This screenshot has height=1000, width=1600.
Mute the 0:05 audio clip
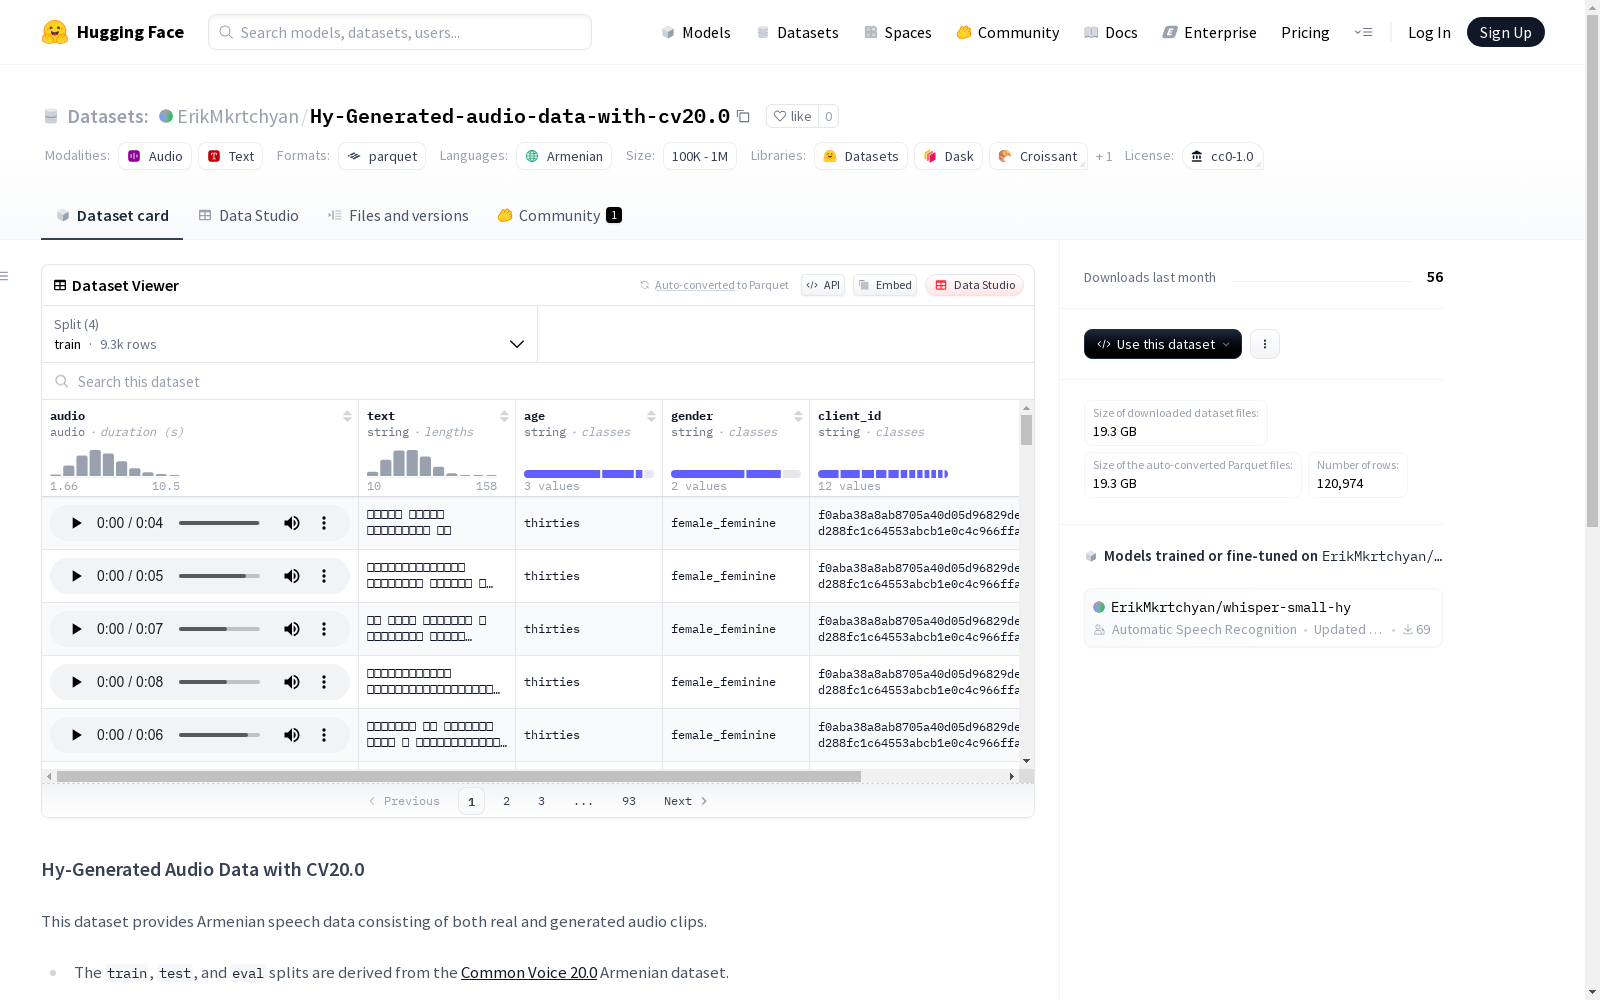click(292, 576)
